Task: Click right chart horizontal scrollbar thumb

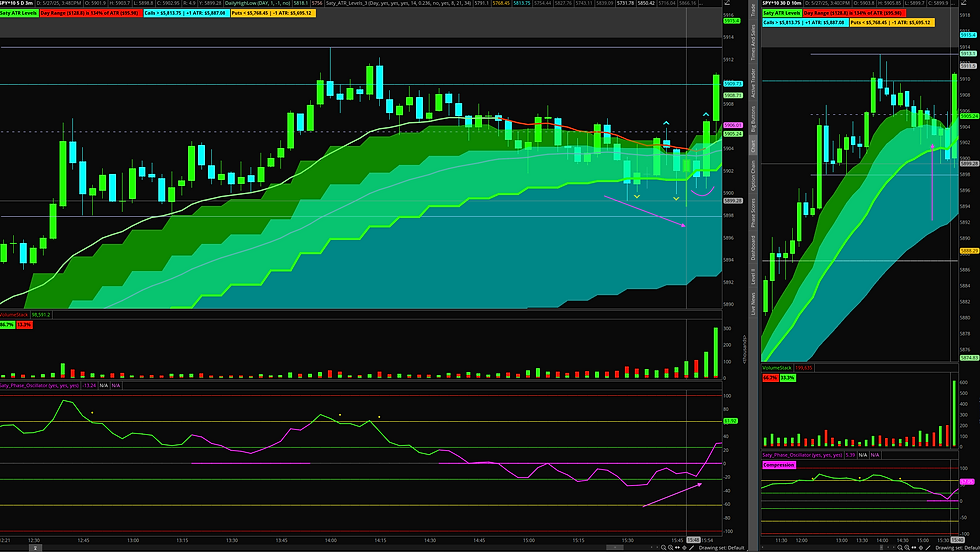Action: pyautogui.click(x=881, y=548)
